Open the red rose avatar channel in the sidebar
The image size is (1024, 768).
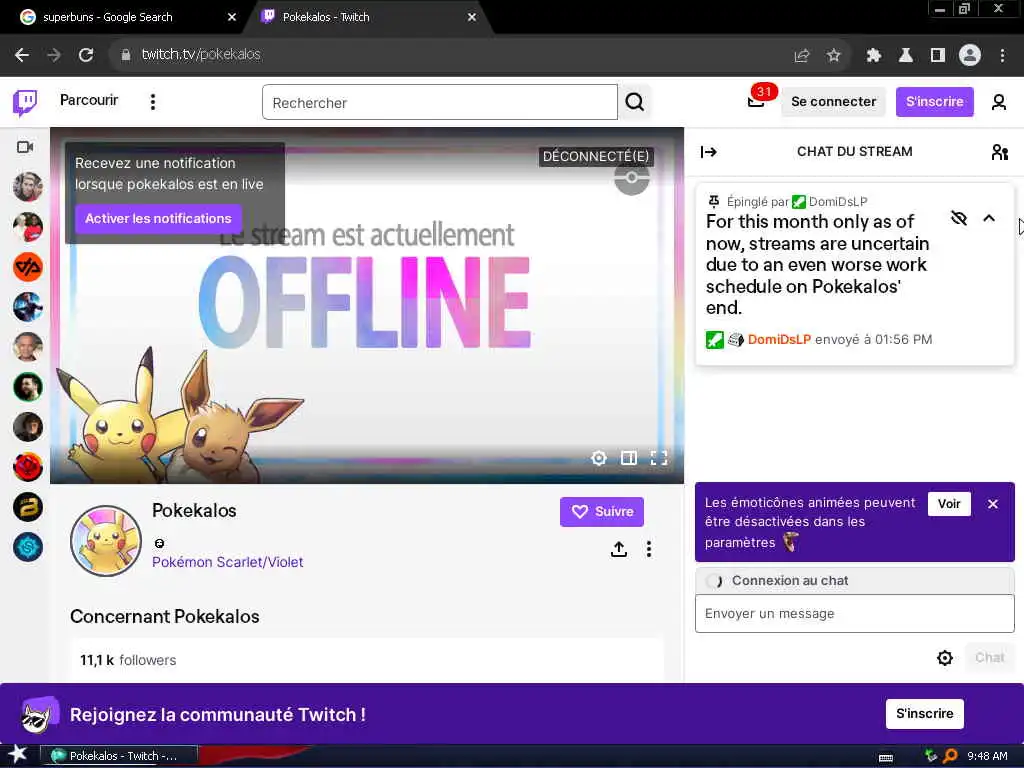[28, 468]
